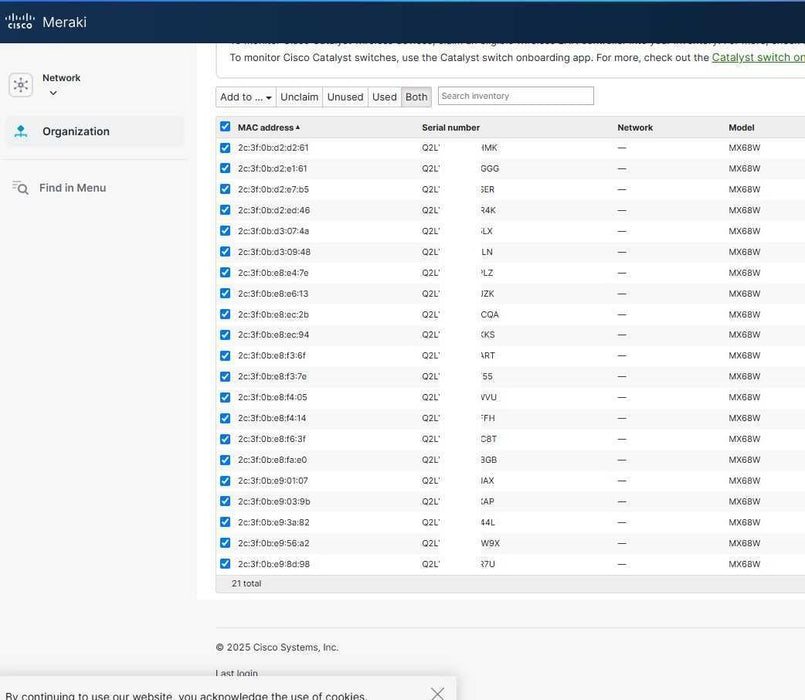Uncheck device 2c:3f:0b:e9:3a:82
Screen dimensions: 805x700
tap(225, 522)
